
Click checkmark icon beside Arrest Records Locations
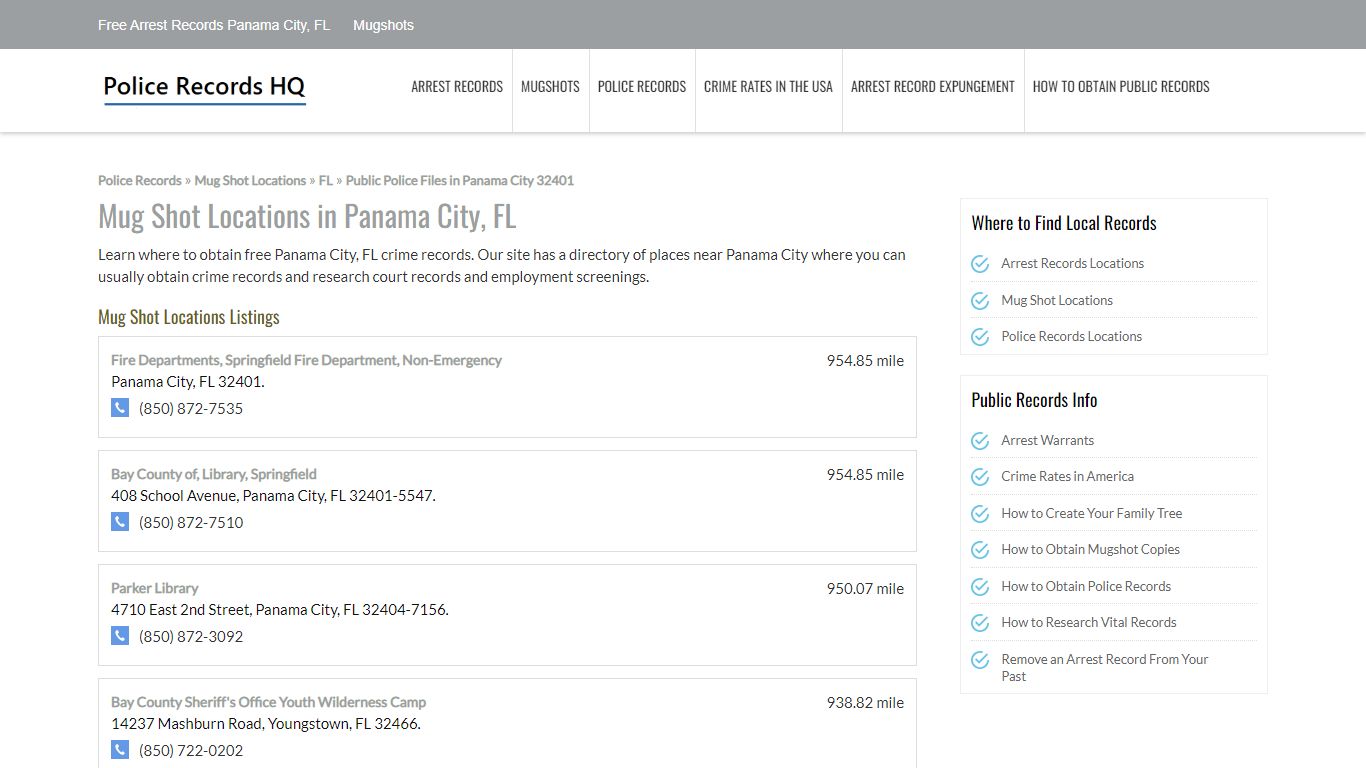(980, 264)
